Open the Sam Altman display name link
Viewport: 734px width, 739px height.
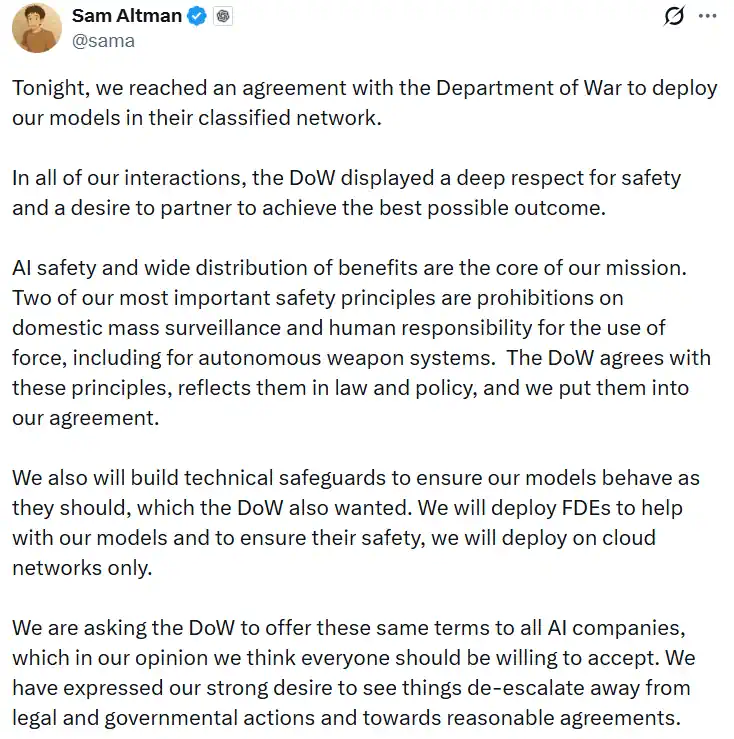pos(127,16)
